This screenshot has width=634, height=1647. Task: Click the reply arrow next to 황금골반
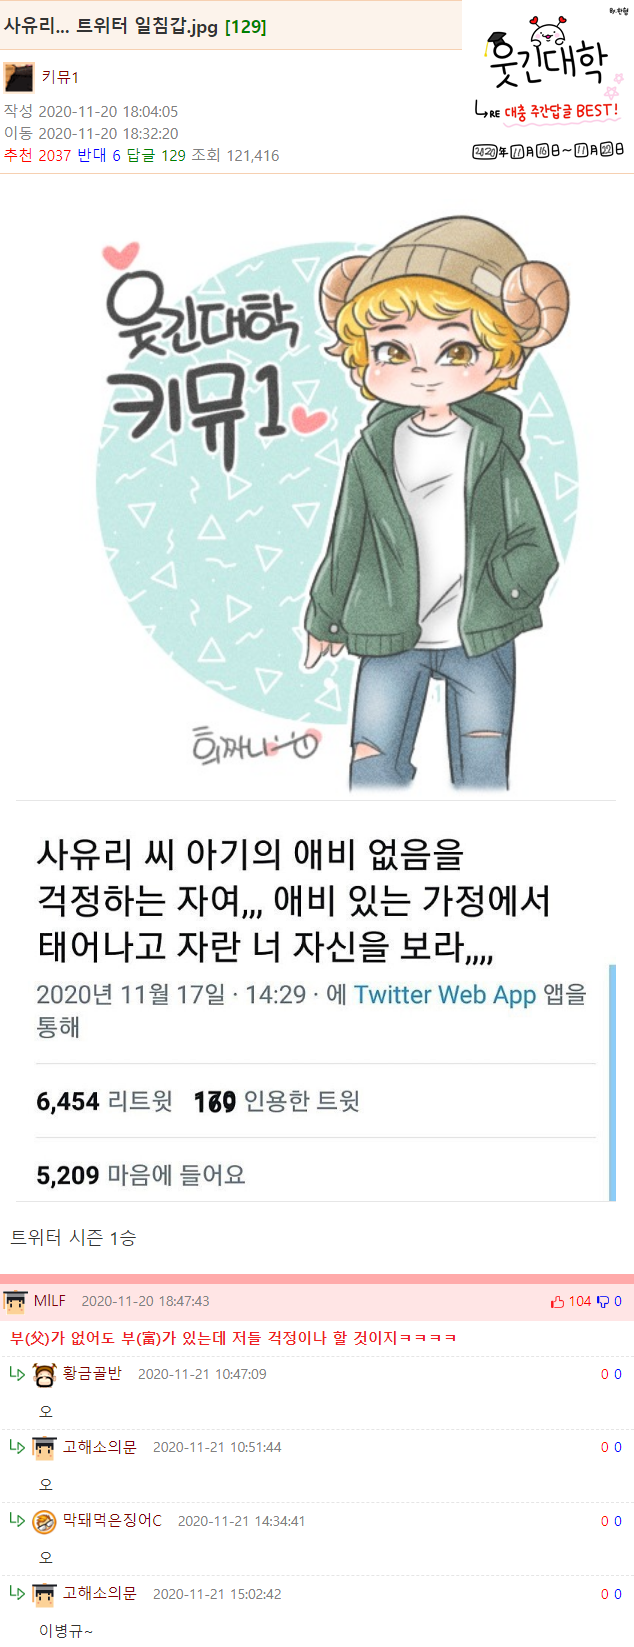[x=17, y=1374]
